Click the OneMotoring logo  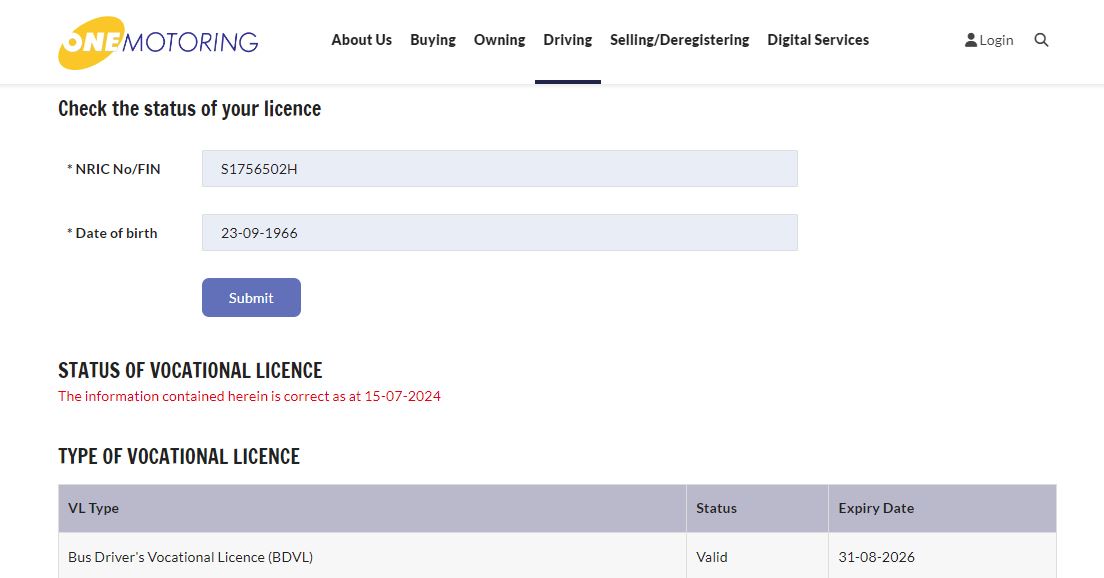point(158,42)
